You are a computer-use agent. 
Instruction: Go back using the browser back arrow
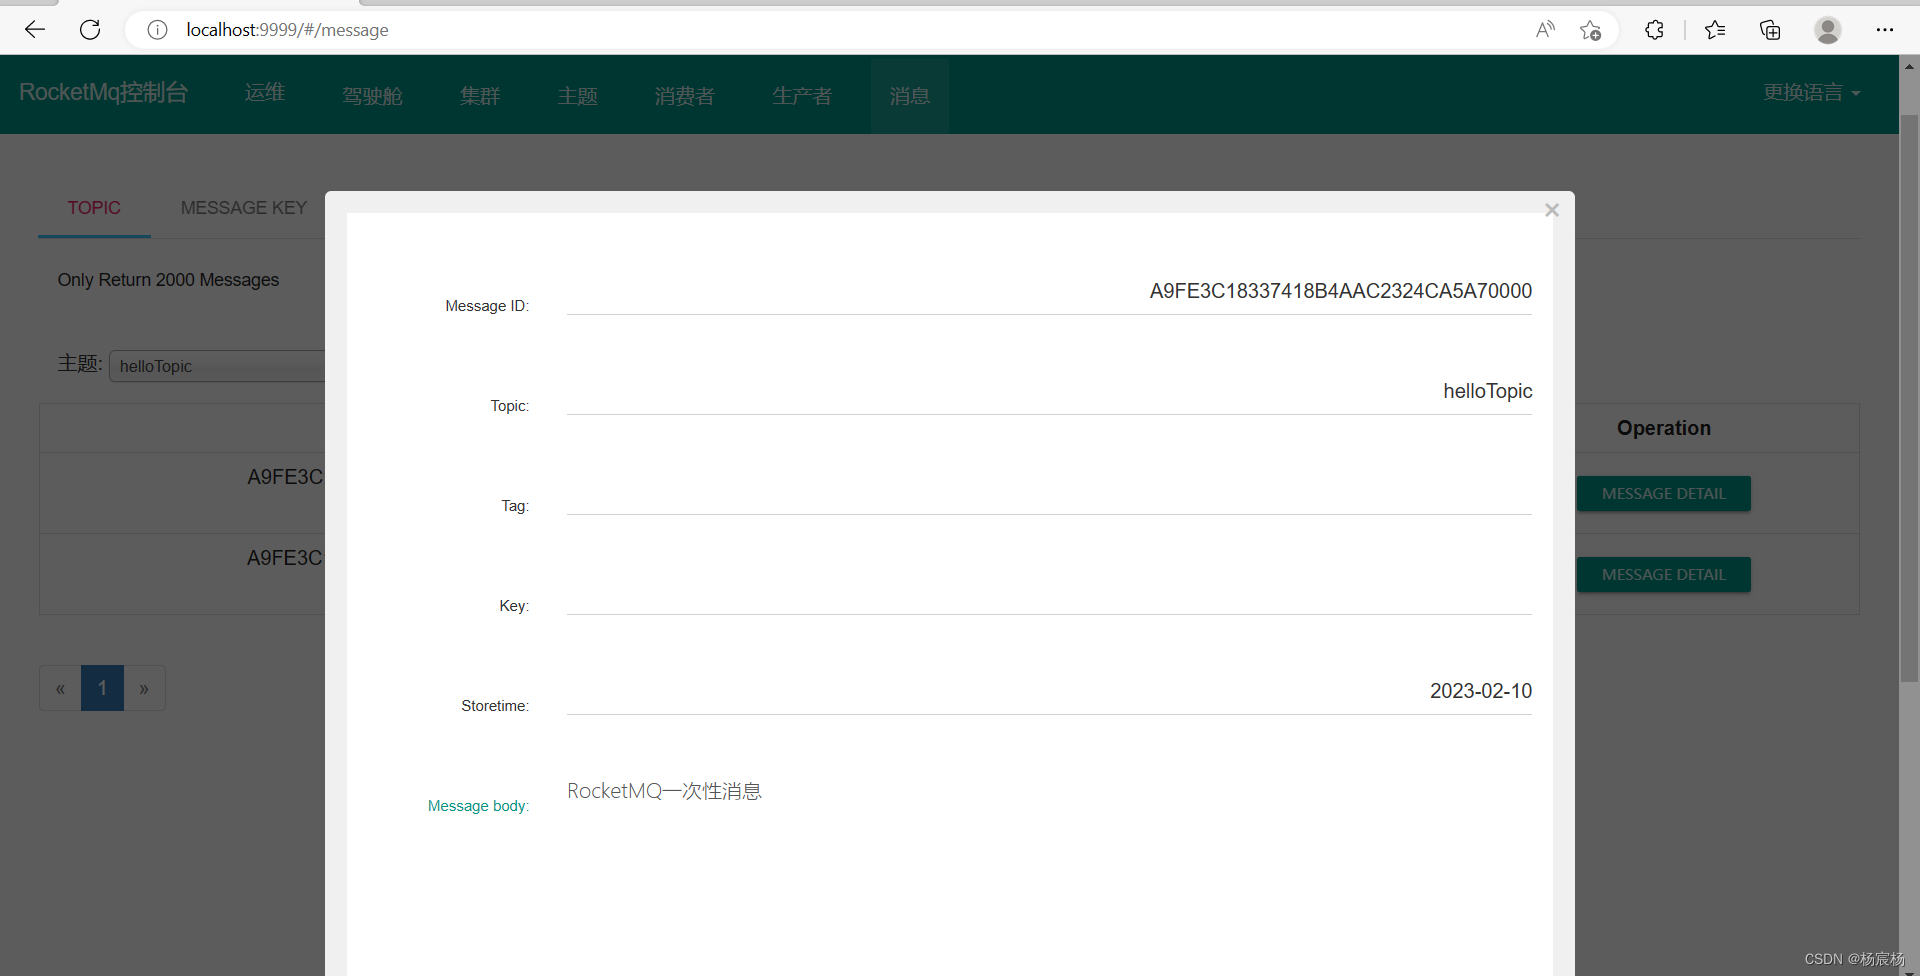tap(35, 30)
